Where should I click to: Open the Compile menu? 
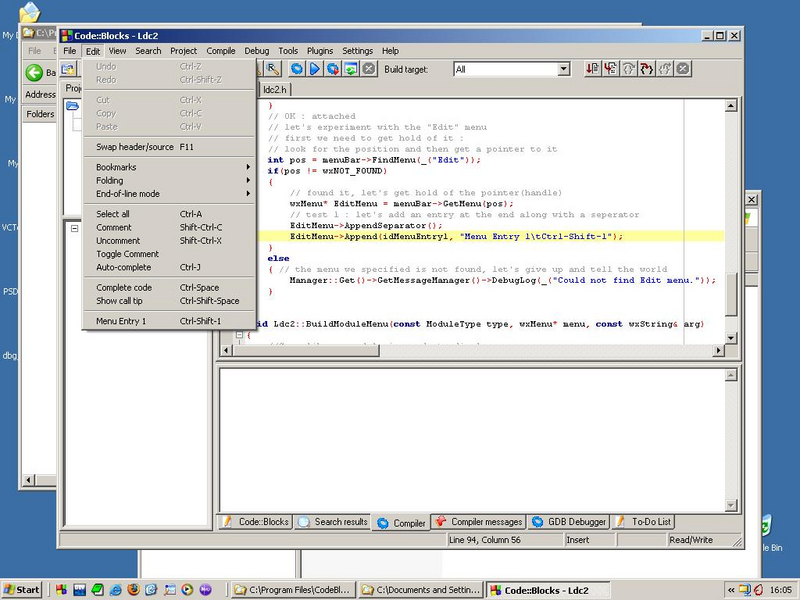(221, 51)
